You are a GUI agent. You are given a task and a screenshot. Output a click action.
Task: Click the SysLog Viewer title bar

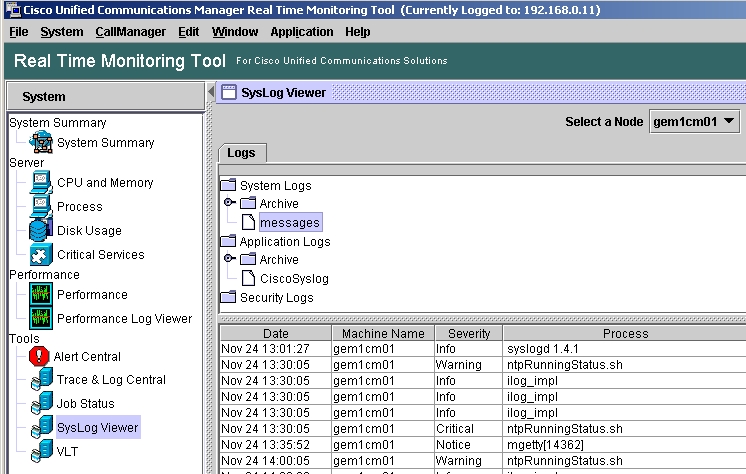481,92
